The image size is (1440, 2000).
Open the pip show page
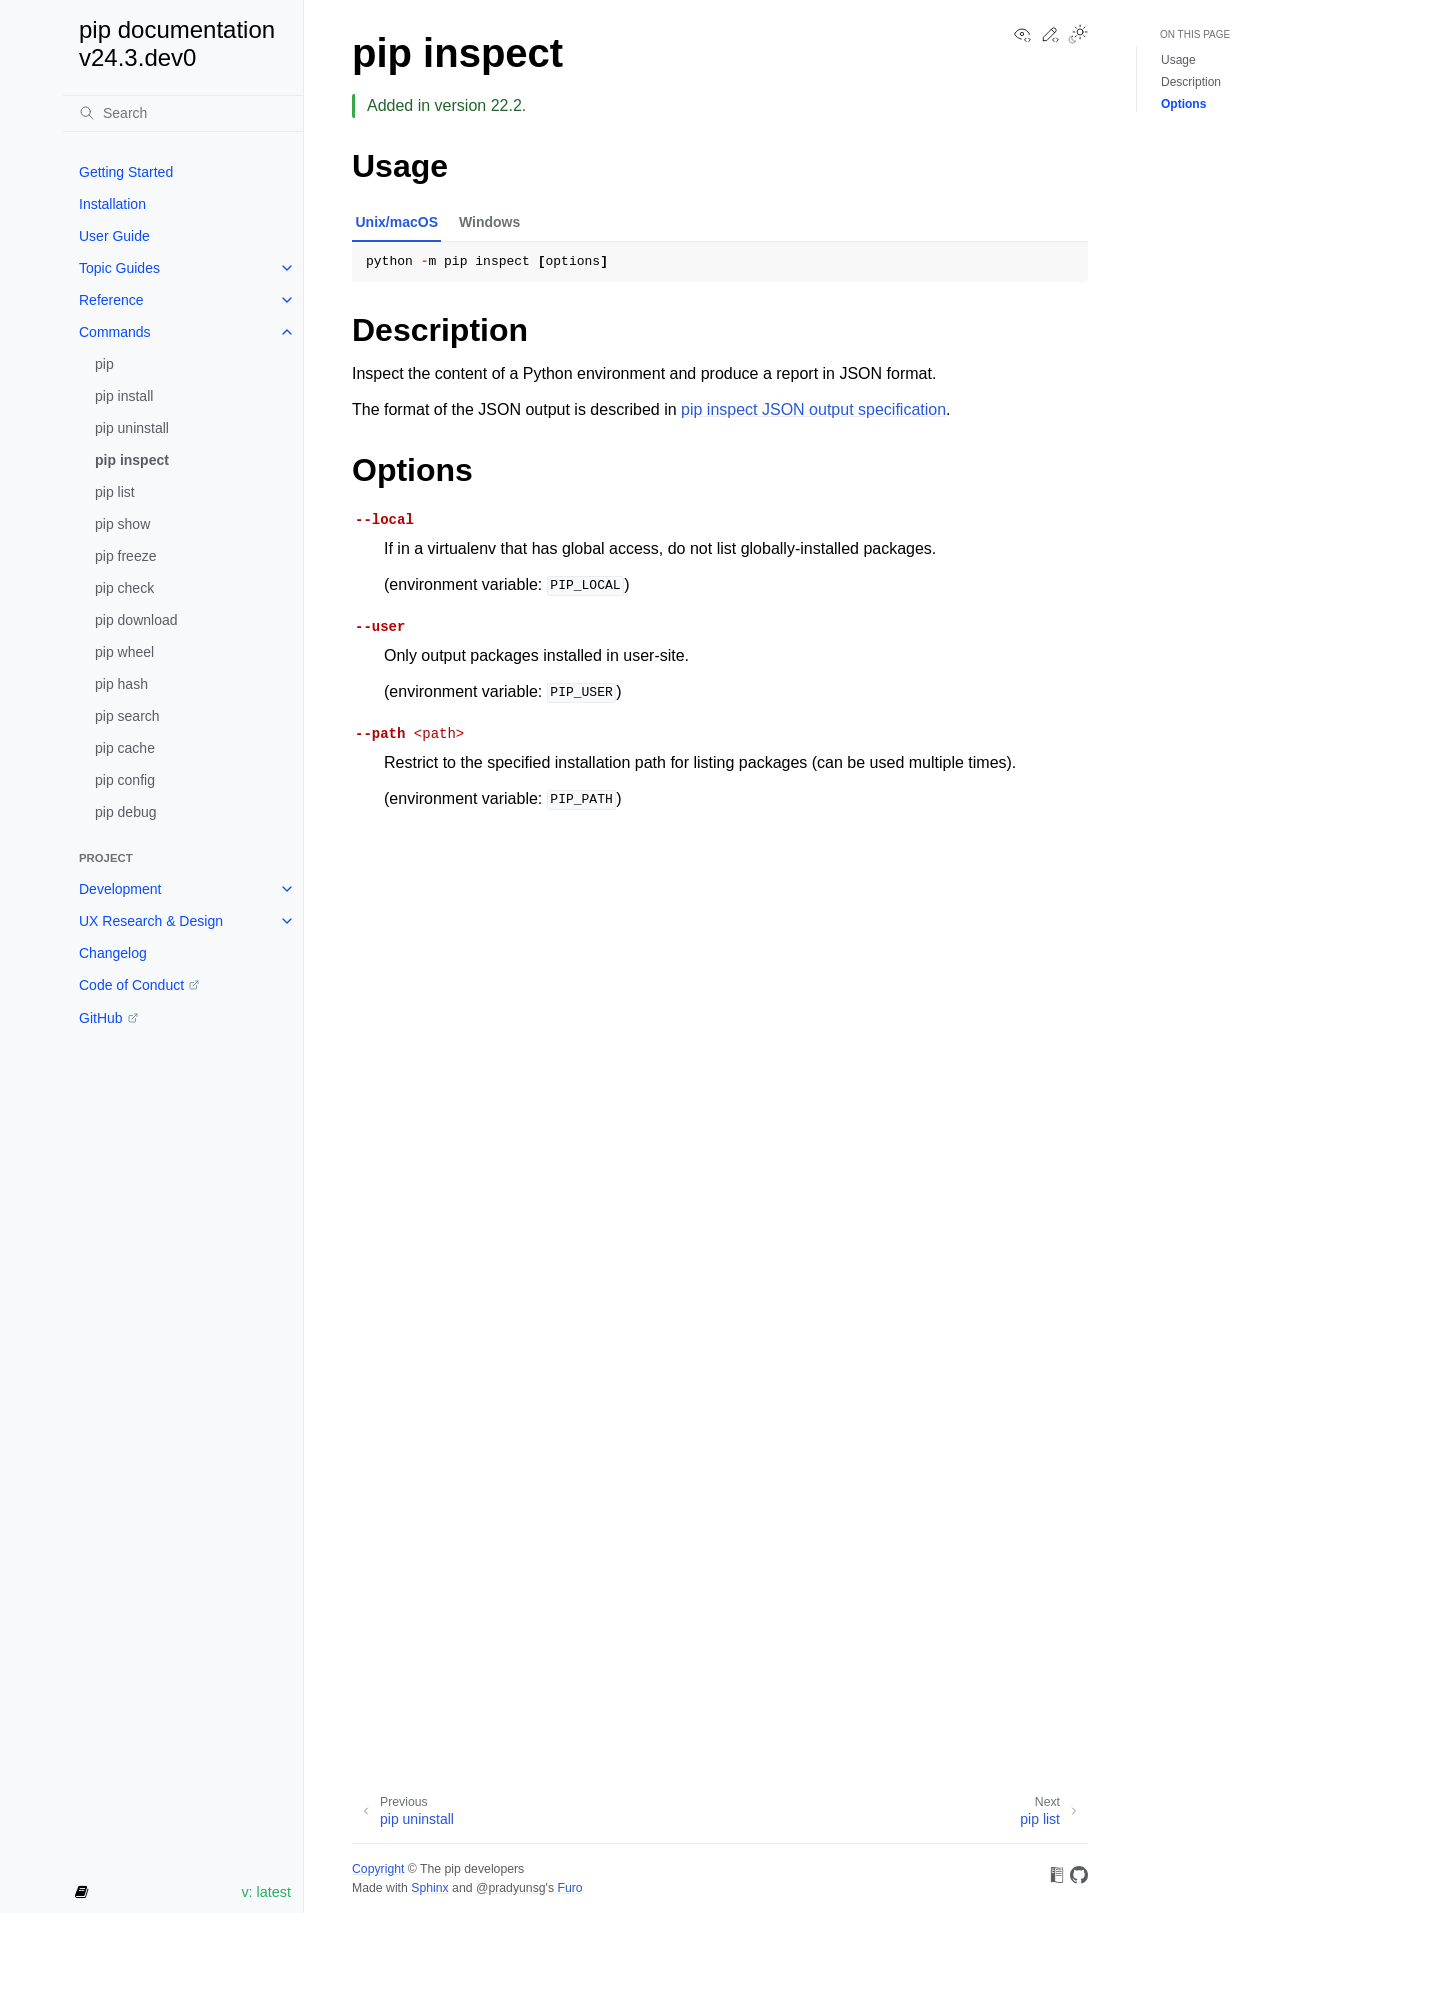(122, 524)
